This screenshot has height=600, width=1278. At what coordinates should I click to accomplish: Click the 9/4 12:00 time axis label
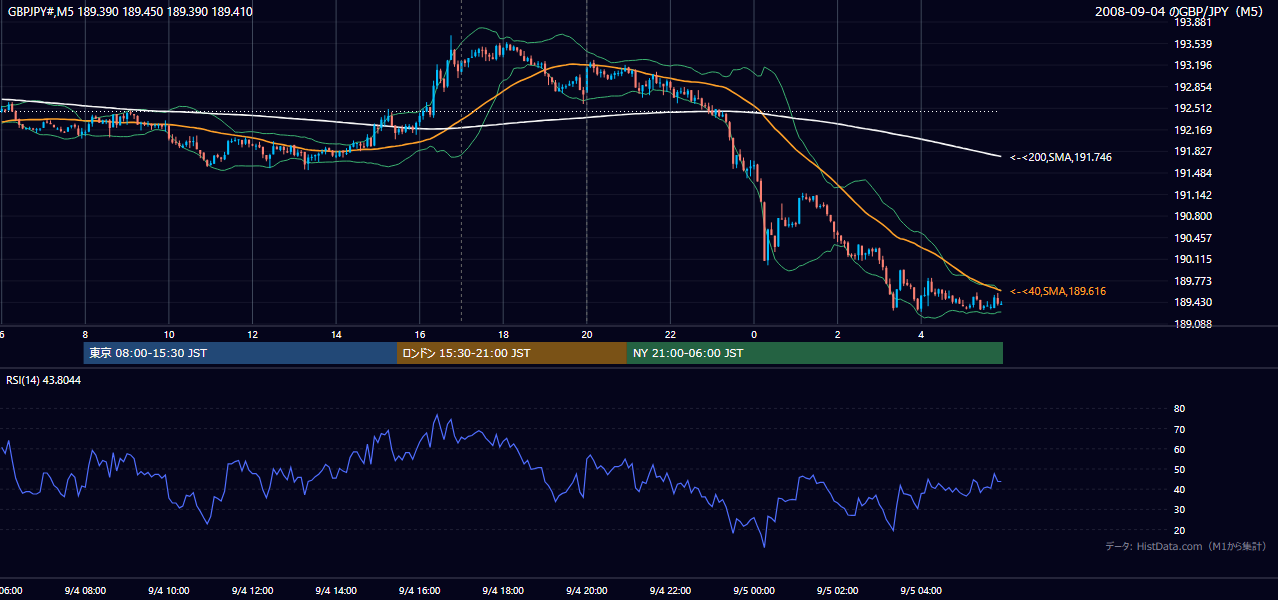[251, 591]
